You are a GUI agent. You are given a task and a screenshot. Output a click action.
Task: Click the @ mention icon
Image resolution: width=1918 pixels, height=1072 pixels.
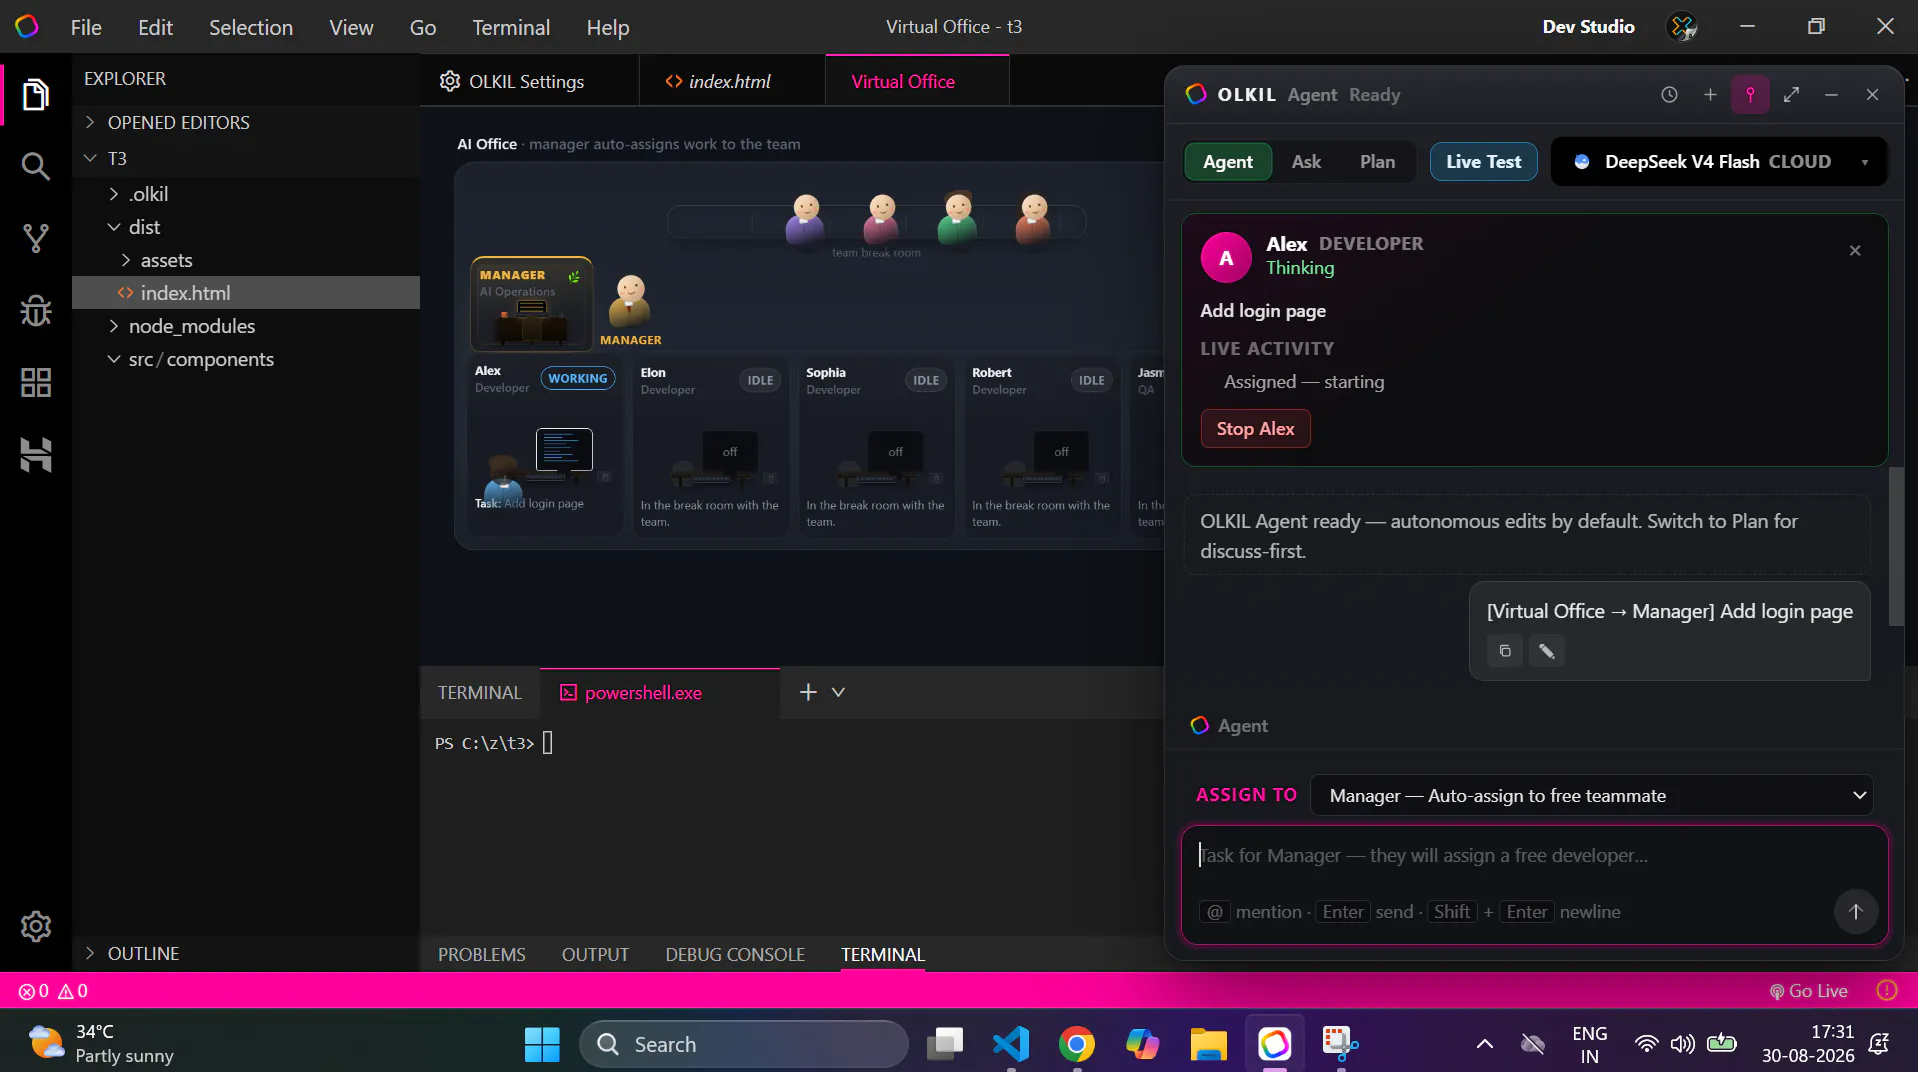tap(1214, 912)
